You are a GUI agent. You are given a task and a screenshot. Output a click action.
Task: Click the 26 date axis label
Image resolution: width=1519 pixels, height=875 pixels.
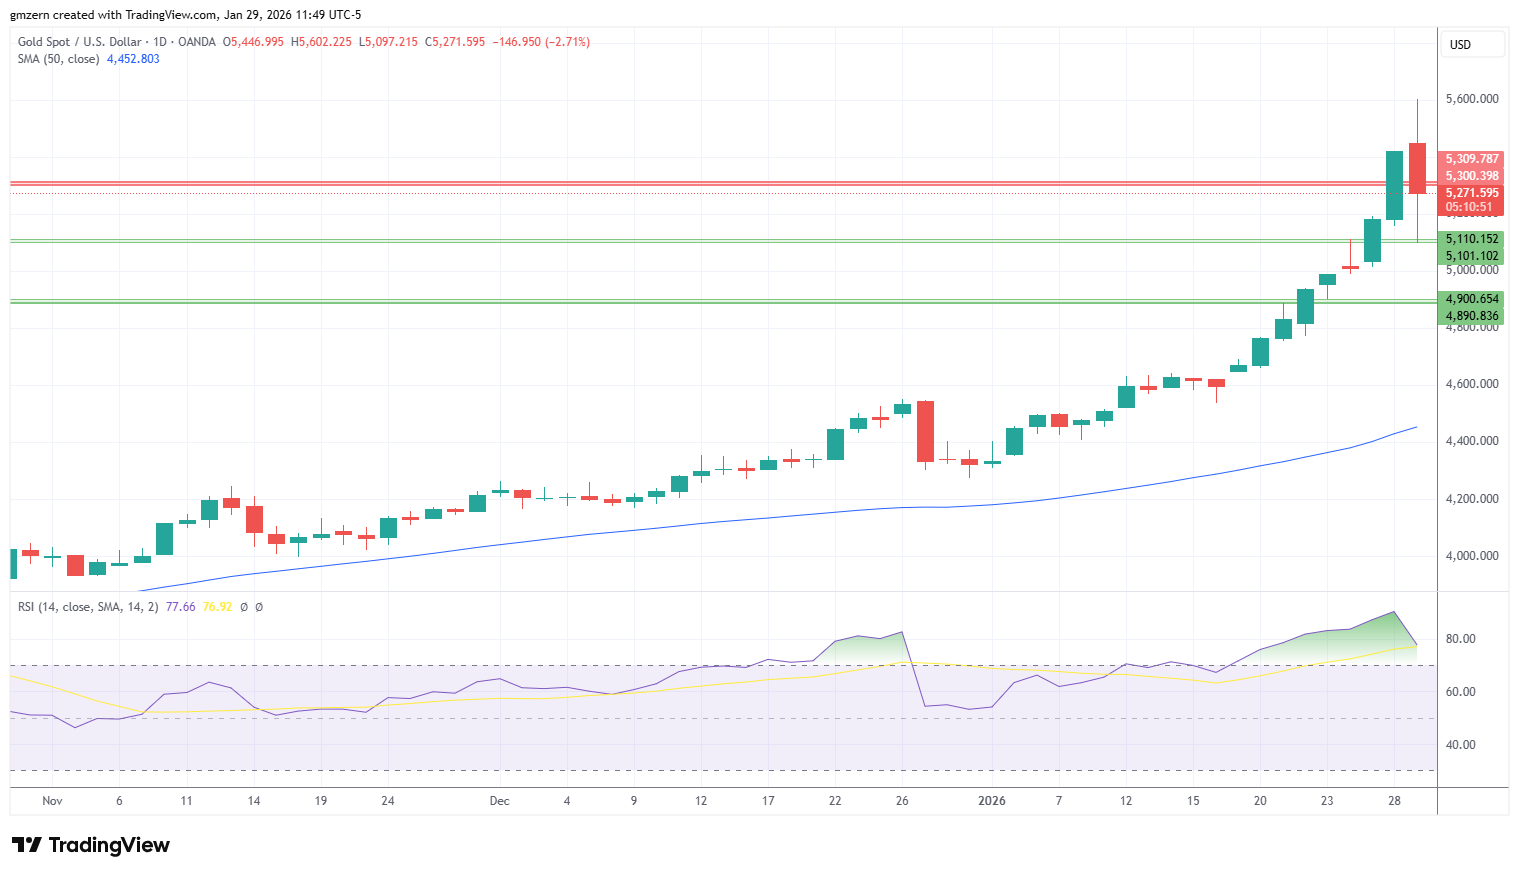point(902,801)
